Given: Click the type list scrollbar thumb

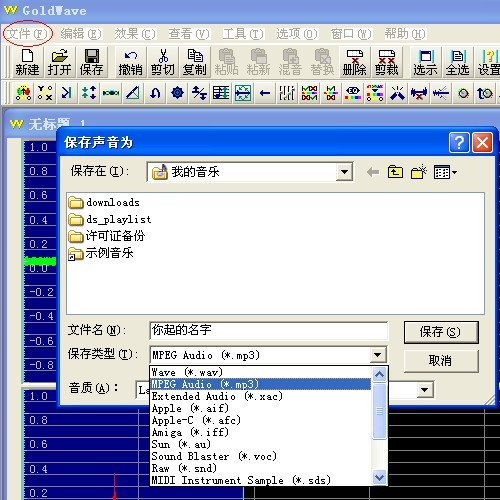Looking at the screenshot, I should click(380, 411).
